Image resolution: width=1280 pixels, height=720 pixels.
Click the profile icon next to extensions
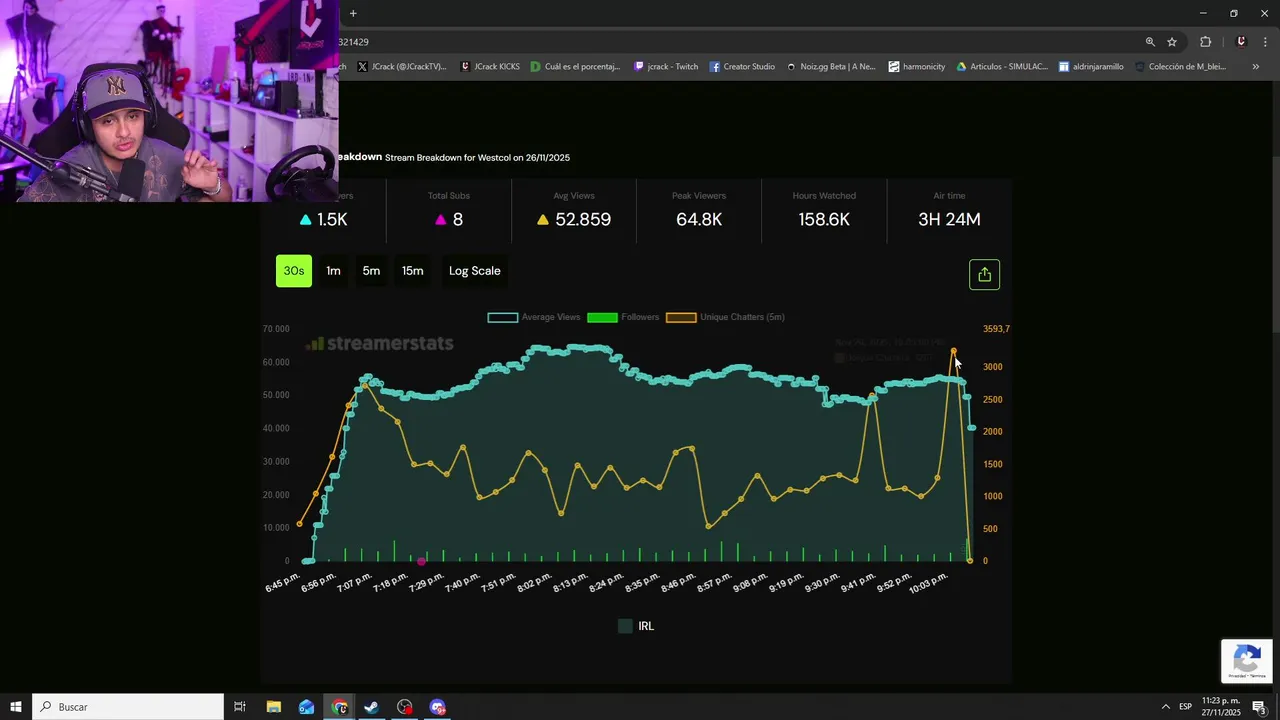click(1241, 42)
